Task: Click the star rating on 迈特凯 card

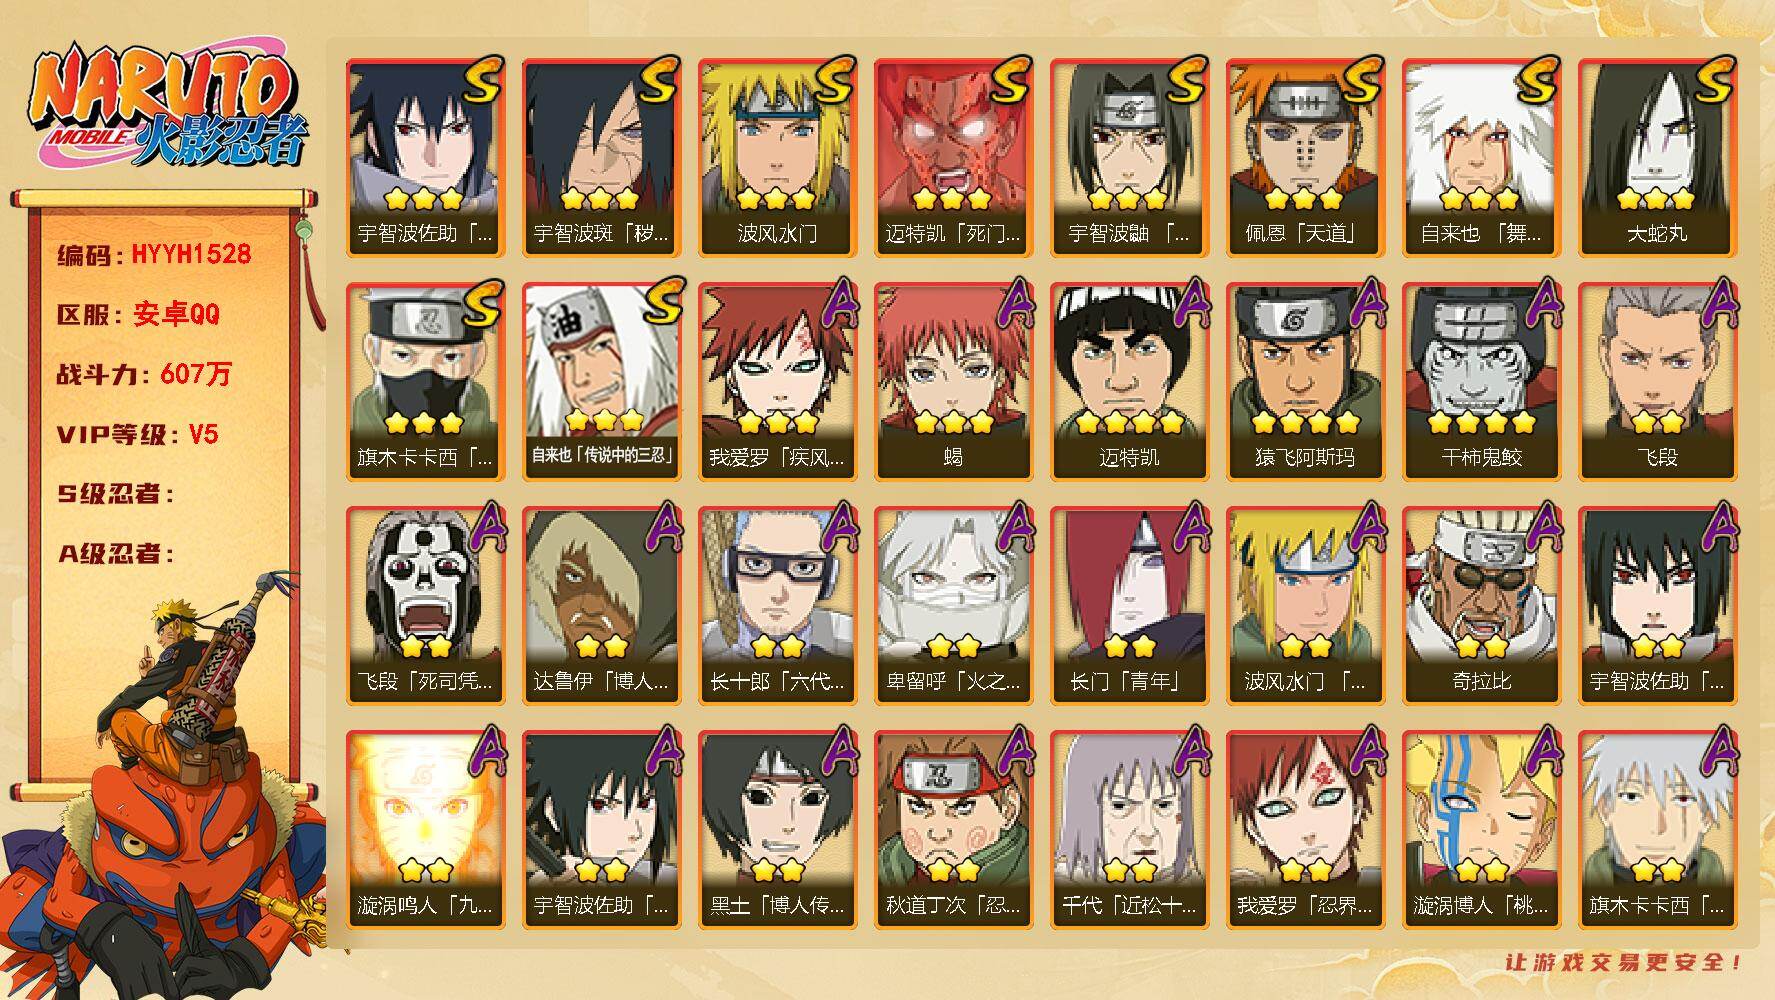Action: tap(1129, 422)
